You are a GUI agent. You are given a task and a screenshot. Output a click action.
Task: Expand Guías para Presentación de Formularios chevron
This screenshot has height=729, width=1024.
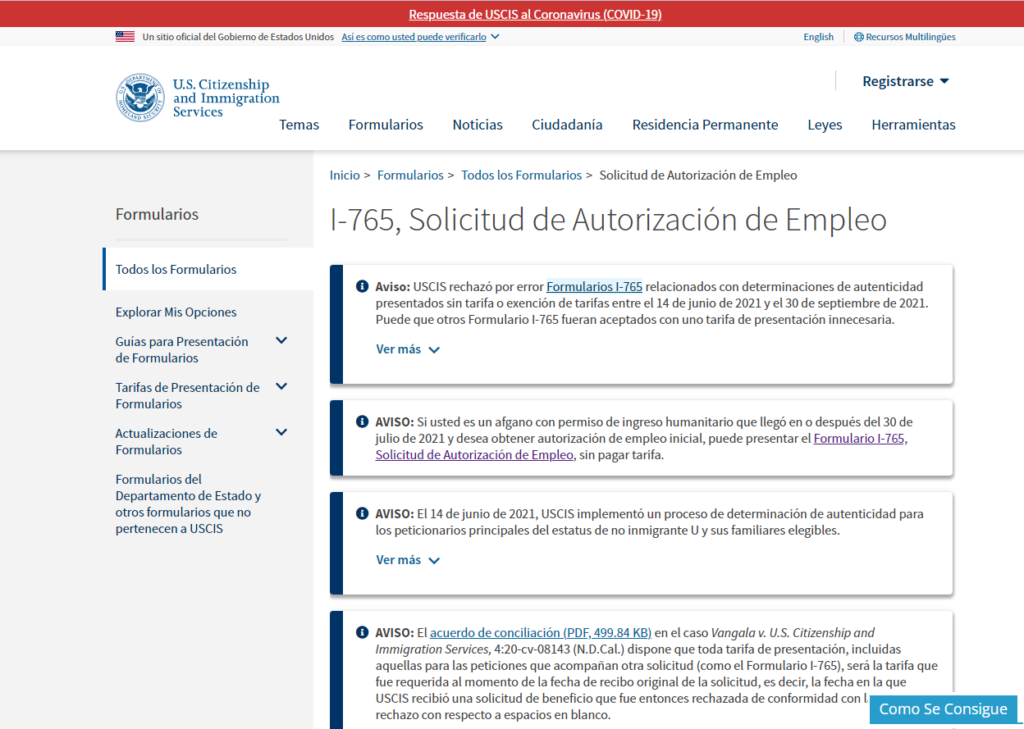[281, 340]
